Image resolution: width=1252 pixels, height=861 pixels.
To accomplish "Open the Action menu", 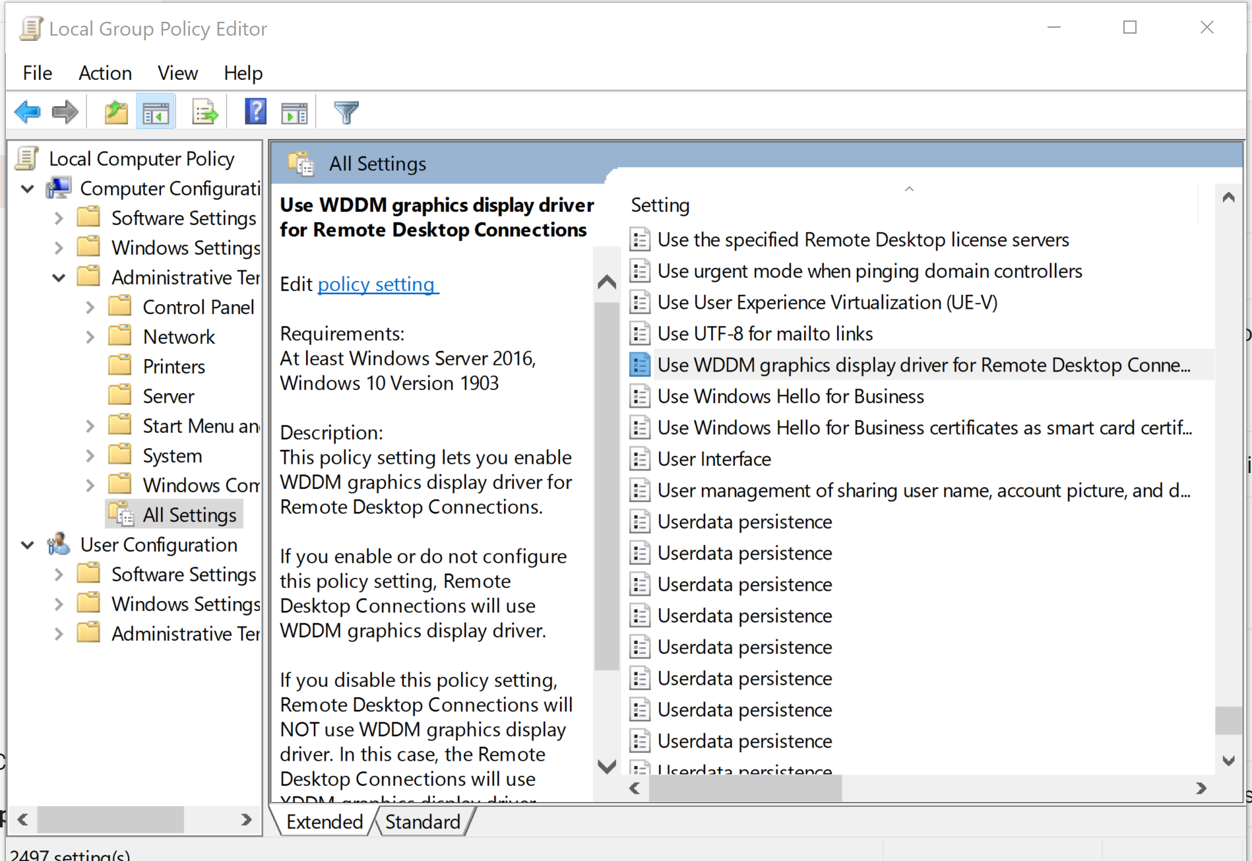I will pyautogui.click(x=105, y=73).
